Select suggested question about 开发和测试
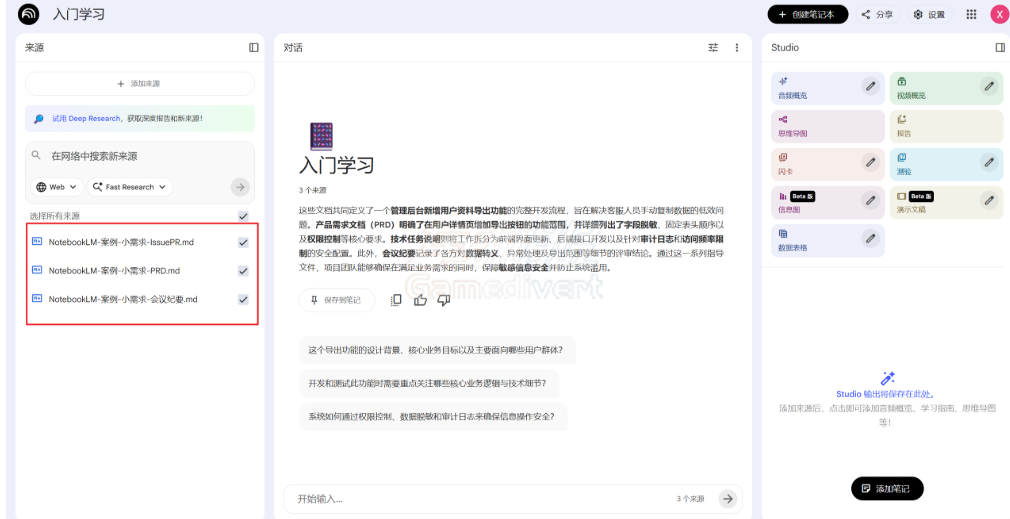The height and width of the screenshot is (519, 1010). (x=428, y=383)
